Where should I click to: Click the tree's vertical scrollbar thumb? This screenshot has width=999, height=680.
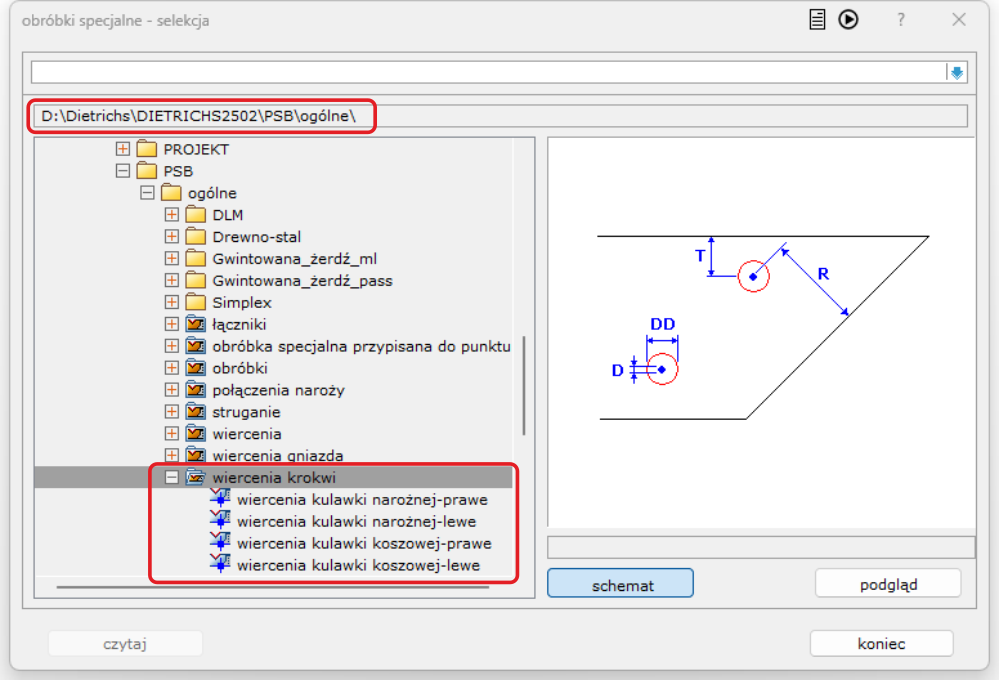coord(524,386)
